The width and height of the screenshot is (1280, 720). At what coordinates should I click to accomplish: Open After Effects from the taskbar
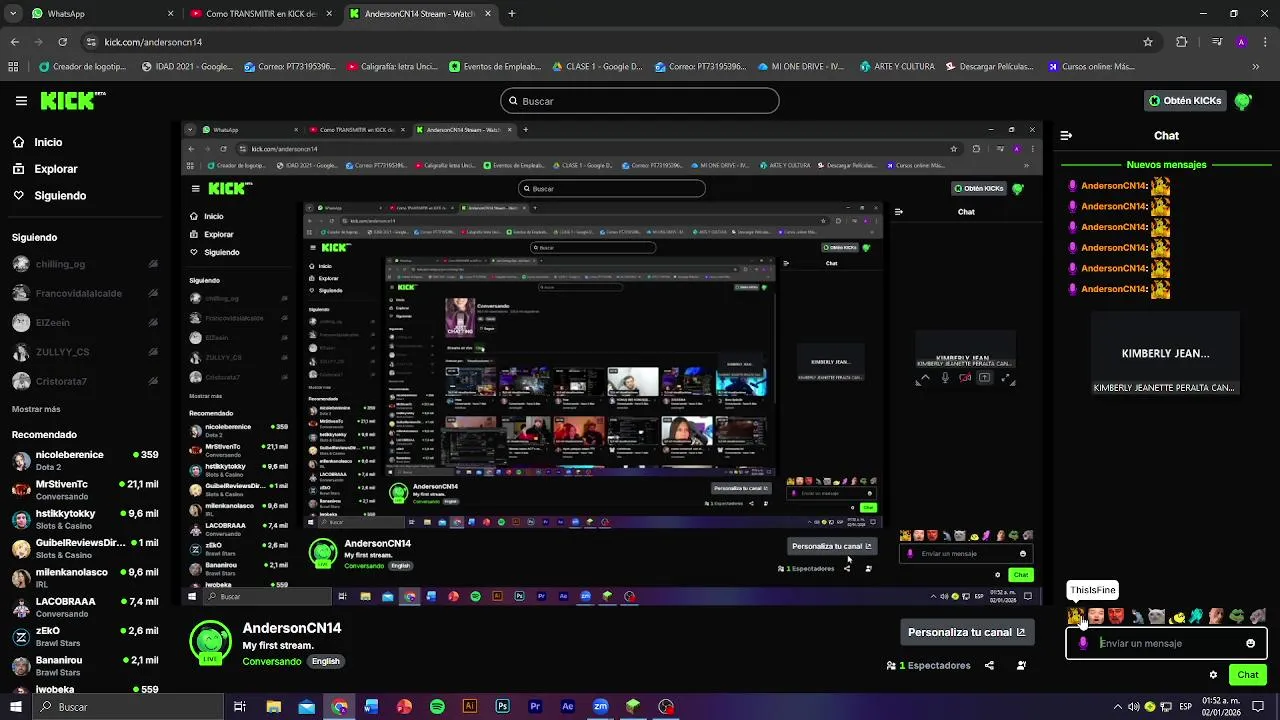(568, 707)
